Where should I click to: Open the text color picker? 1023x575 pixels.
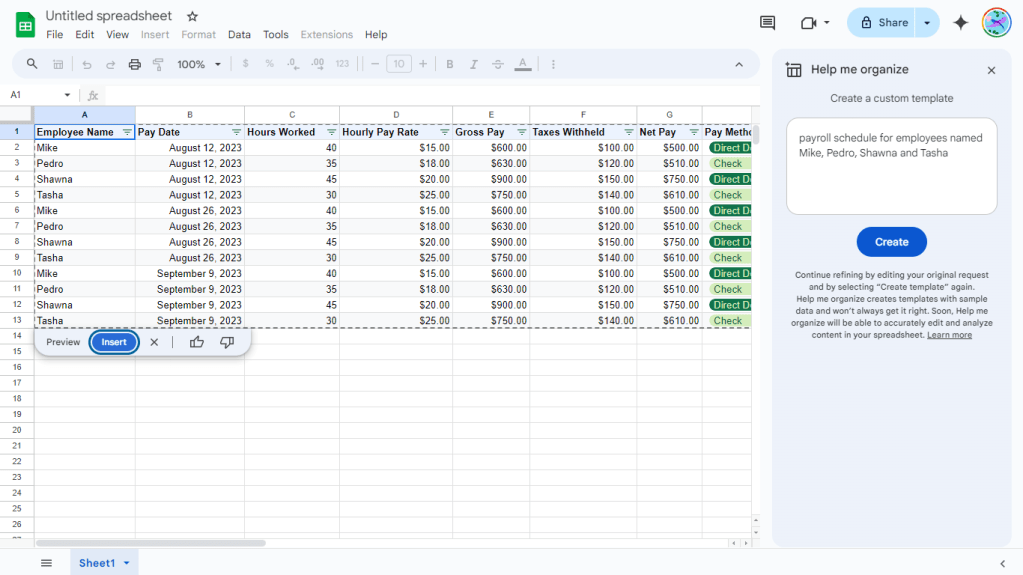[523, 64]
